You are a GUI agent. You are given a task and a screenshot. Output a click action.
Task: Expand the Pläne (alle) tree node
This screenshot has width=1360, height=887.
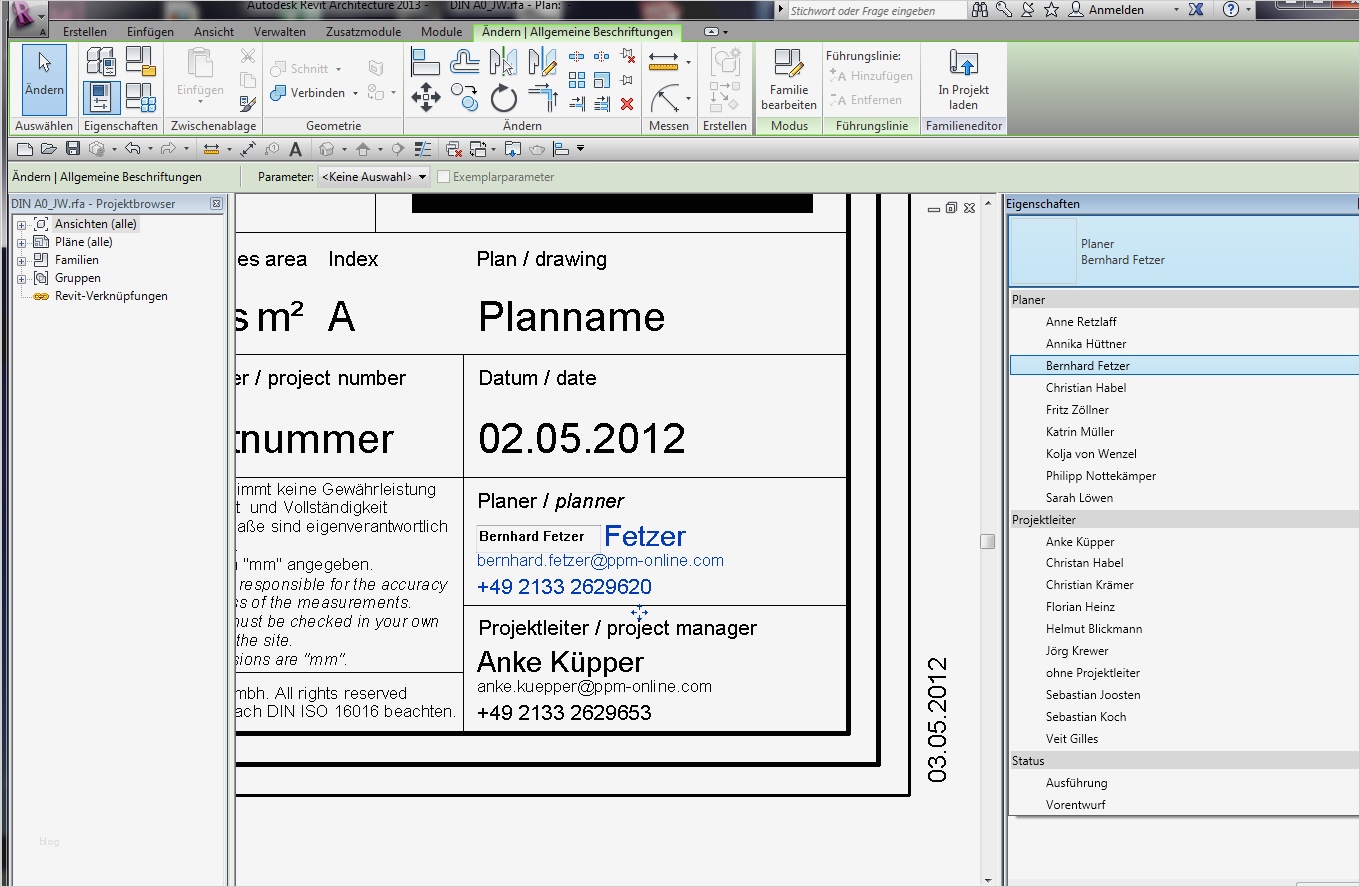(21, 243)
